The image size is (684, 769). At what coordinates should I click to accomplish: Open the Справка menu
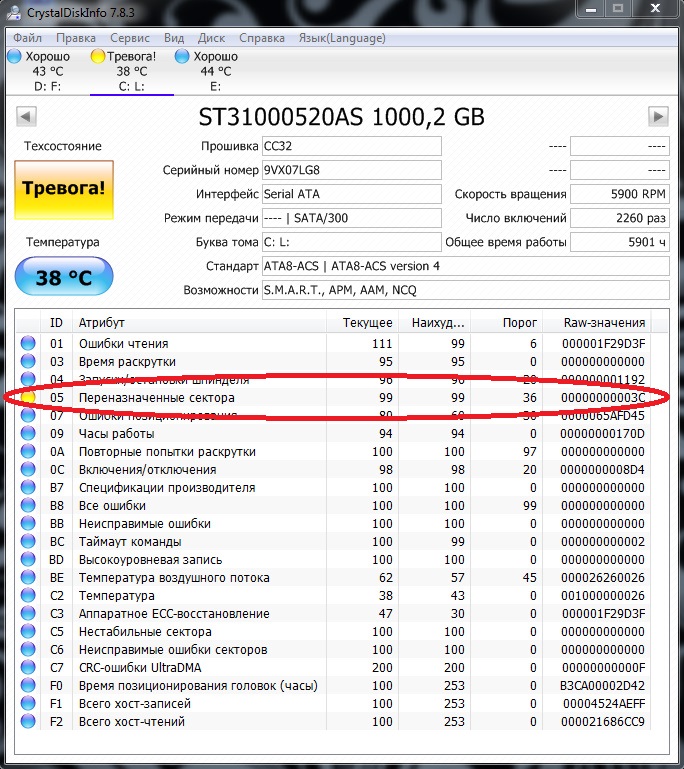[262, 38]
